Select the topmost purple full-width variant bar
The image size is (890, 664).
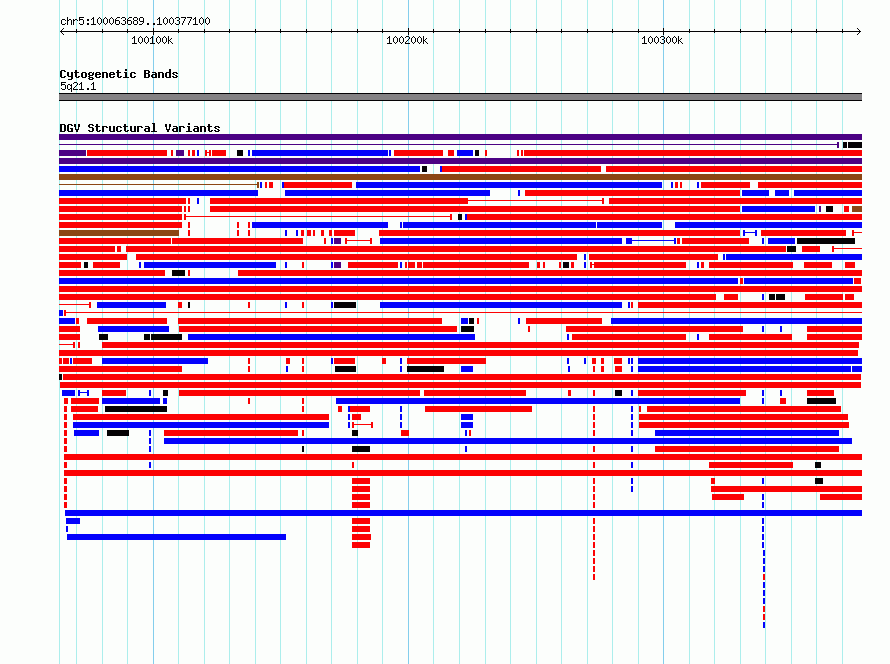[460, 137]
